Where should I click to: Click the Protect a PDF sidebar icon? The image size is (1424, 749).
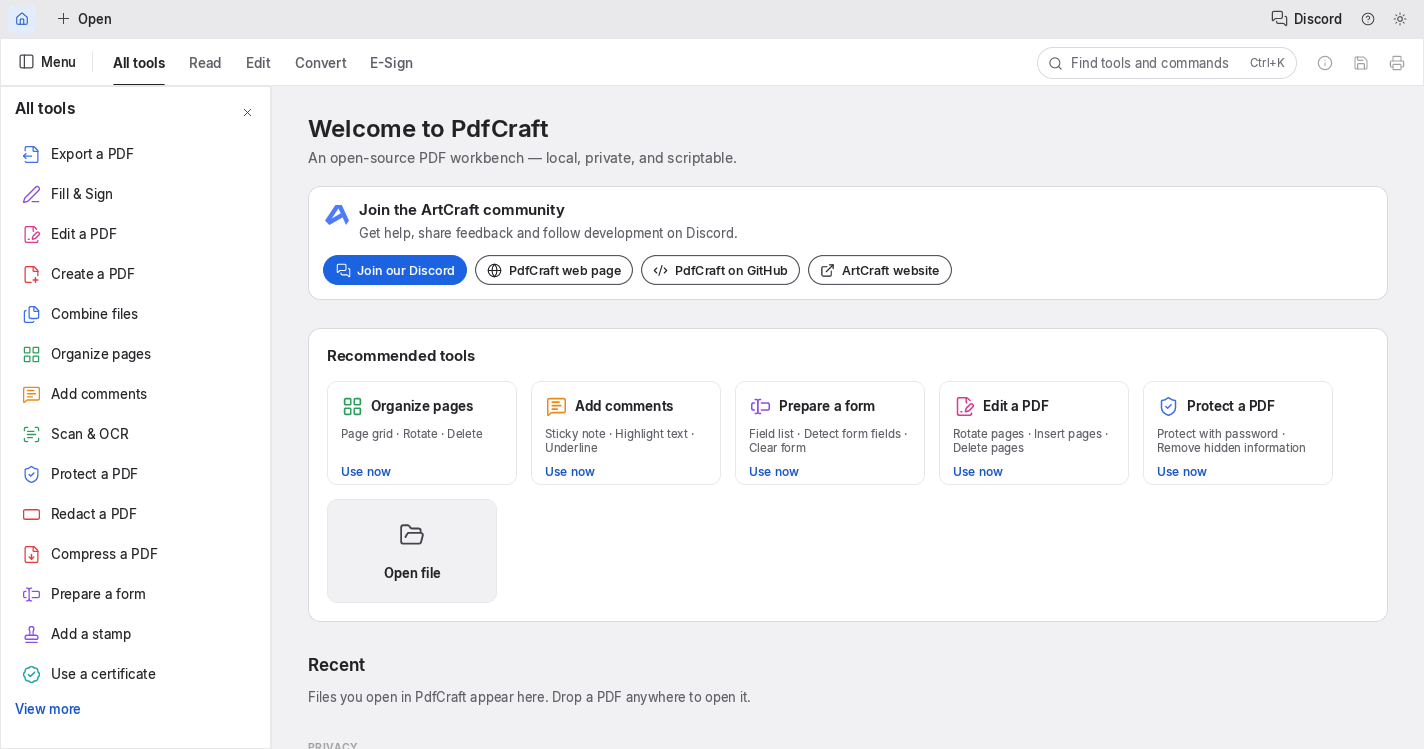coord(31,474)
